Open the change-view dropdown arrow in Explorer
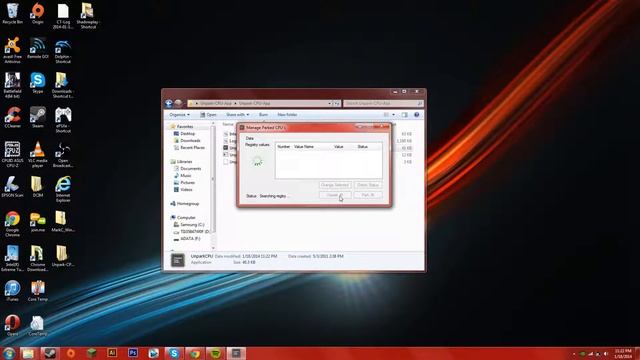This screenshot has height=360, width=640. click(393, 115)
